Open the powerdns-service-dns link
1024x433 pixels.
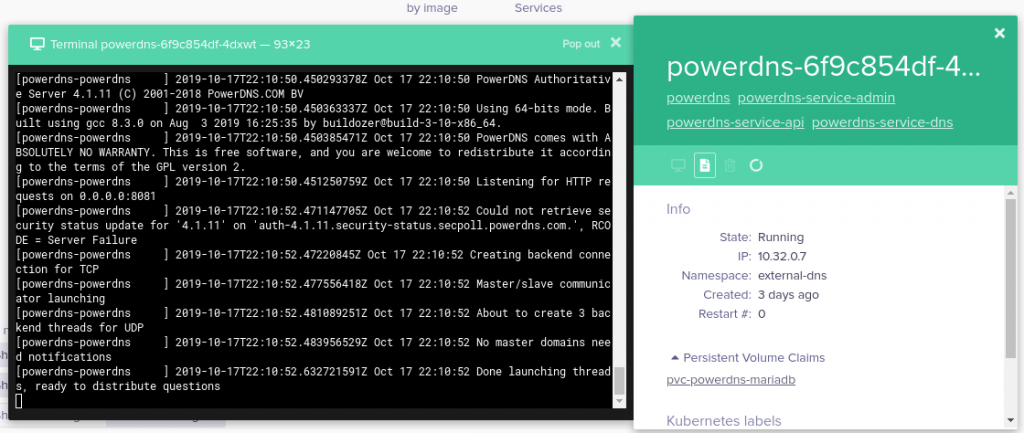click(882, 122)
